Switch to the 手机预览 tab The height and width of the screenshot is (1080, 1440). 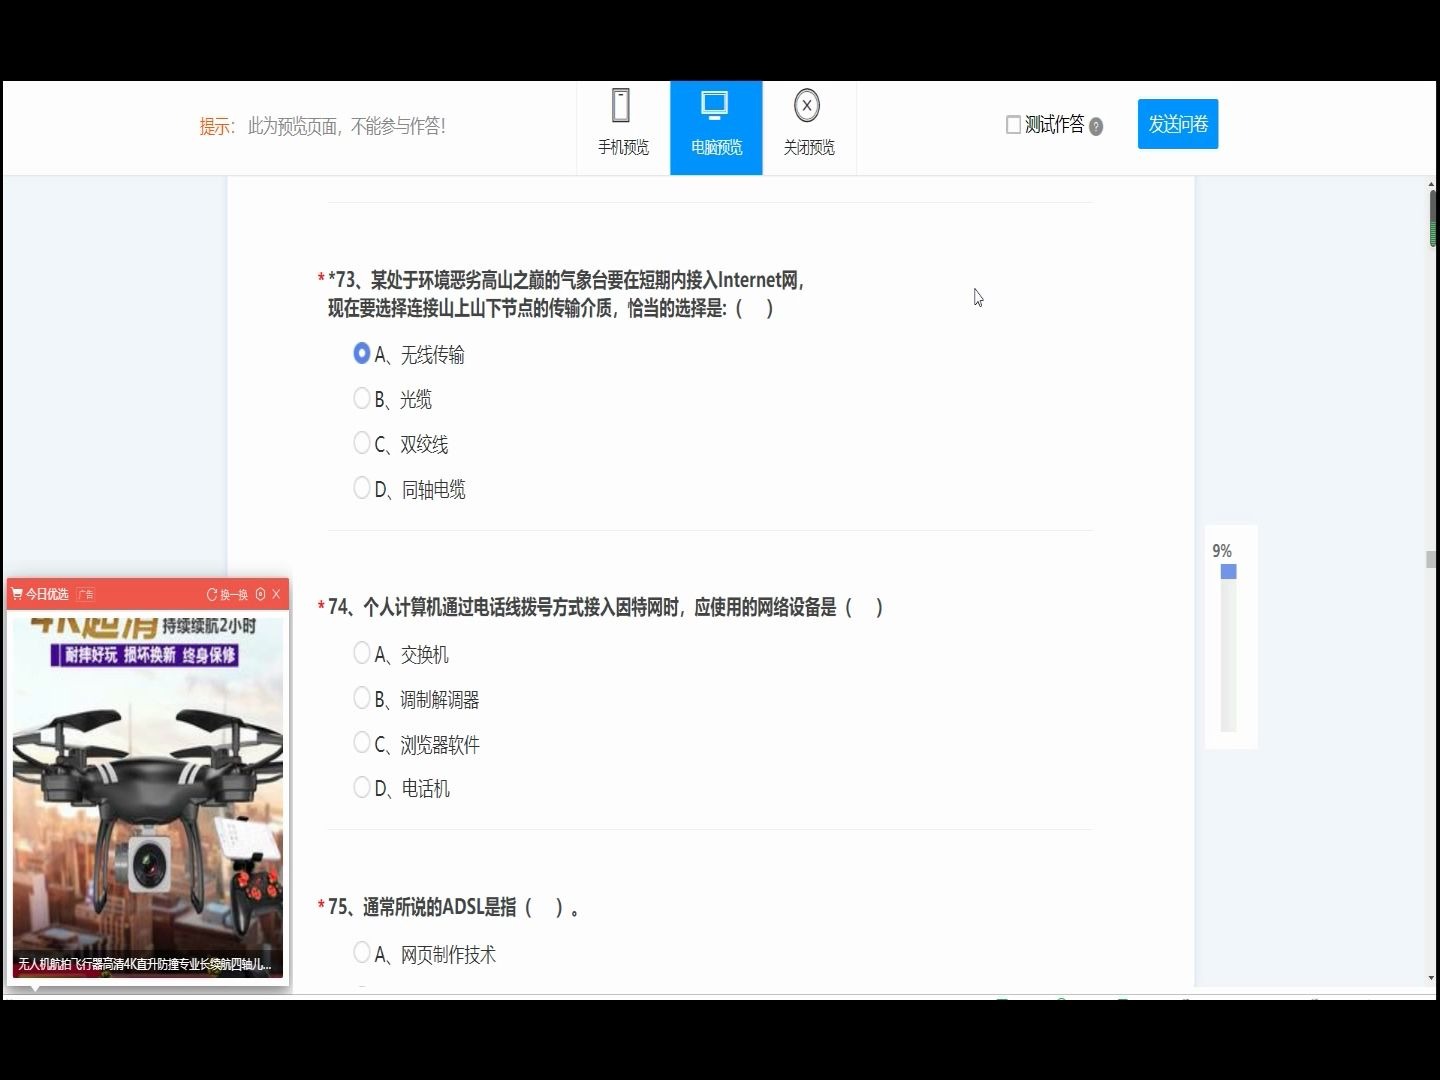pyautogui.click(x=622, y=128)
